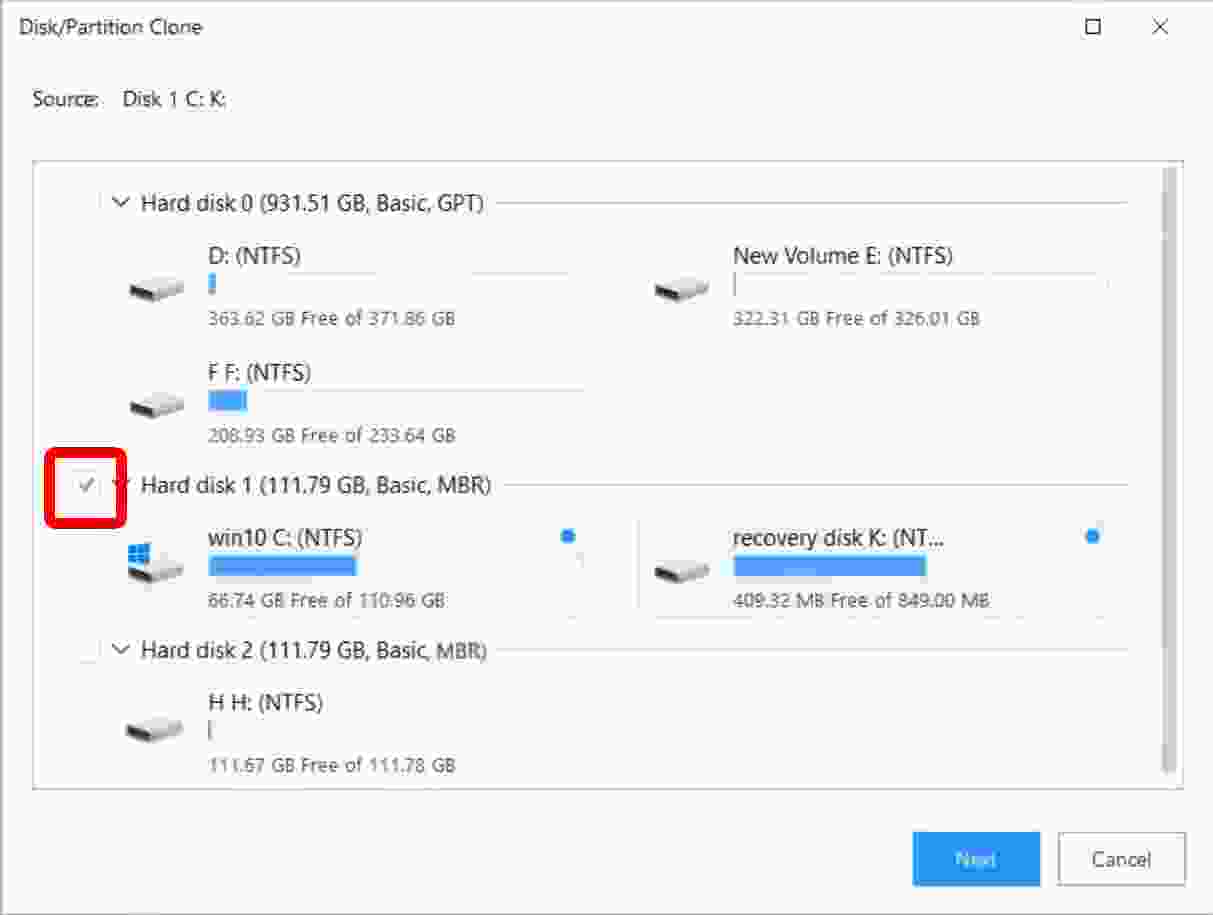Toggle the blue selection dot on win10 C:

(x=568, y=537)
